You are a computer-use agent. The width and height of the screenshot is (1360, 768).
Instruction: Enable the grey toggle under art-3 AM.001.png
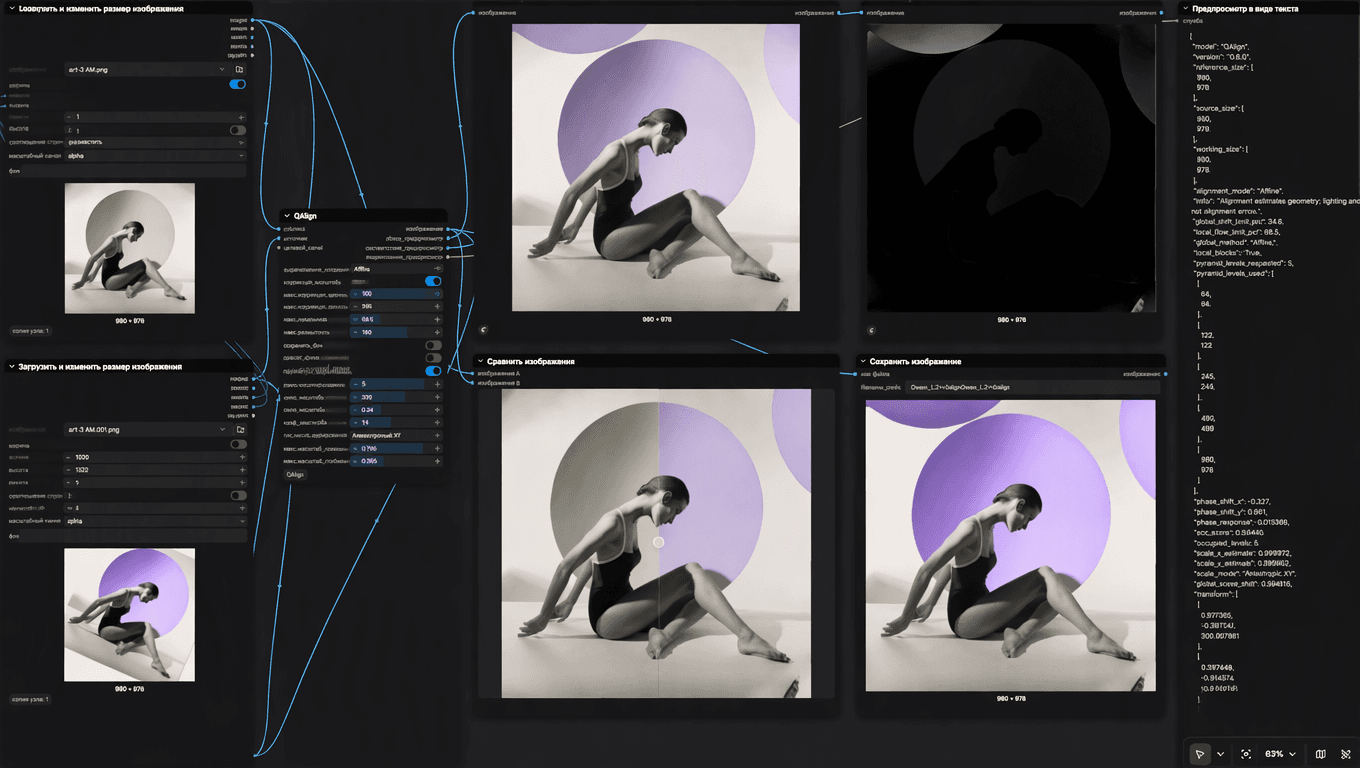pyautogui.click(x=238, y=444)
